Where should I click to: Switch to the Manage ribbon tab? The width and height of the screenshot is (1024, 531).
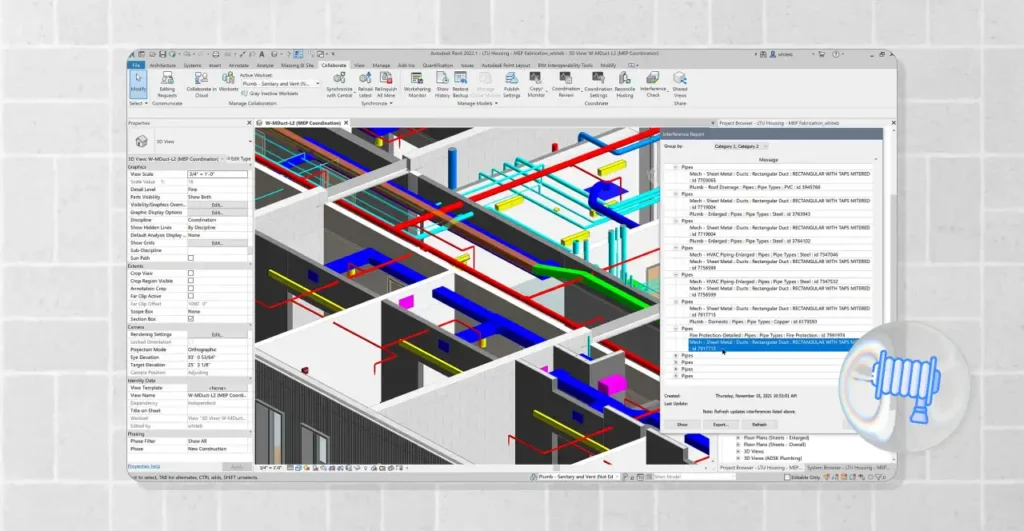pyautogui.click(x=381, y=65)
